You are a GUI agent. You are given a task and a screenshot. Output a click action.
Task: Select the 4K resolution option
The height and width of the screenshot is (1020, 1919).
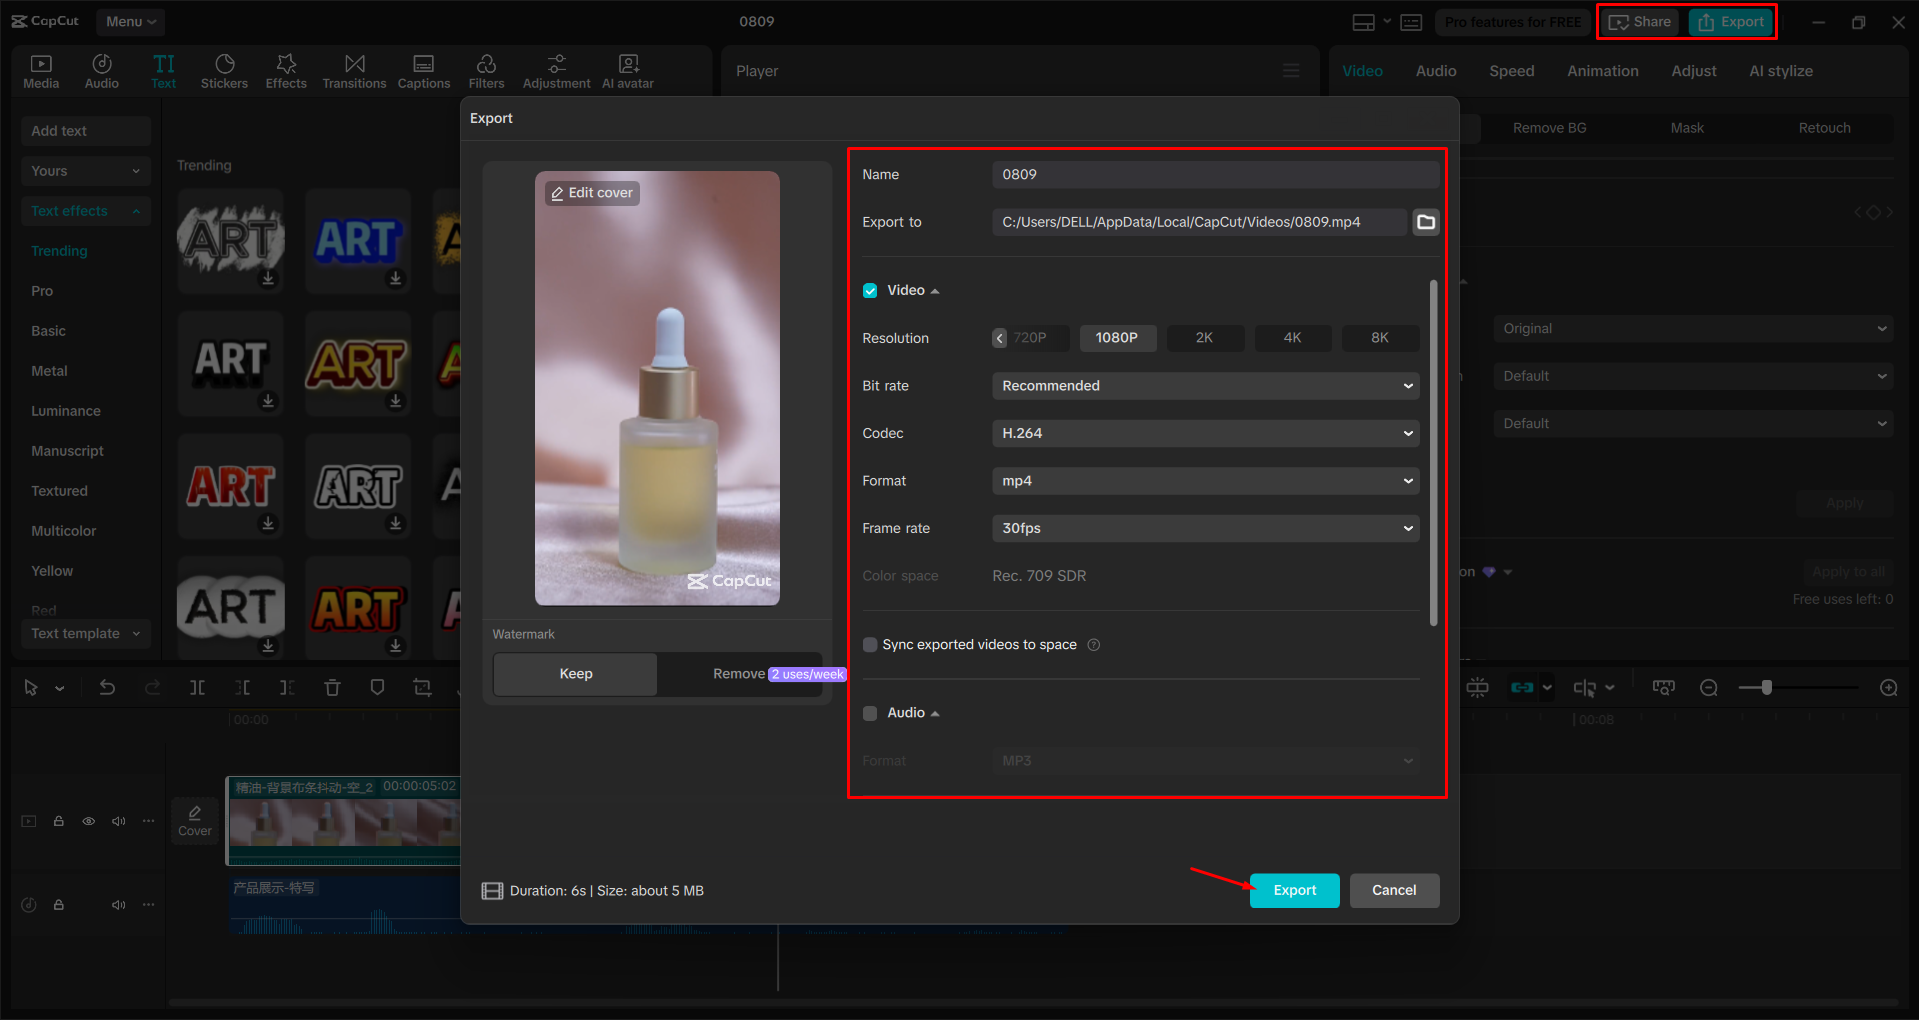[x=1292, y=337]
